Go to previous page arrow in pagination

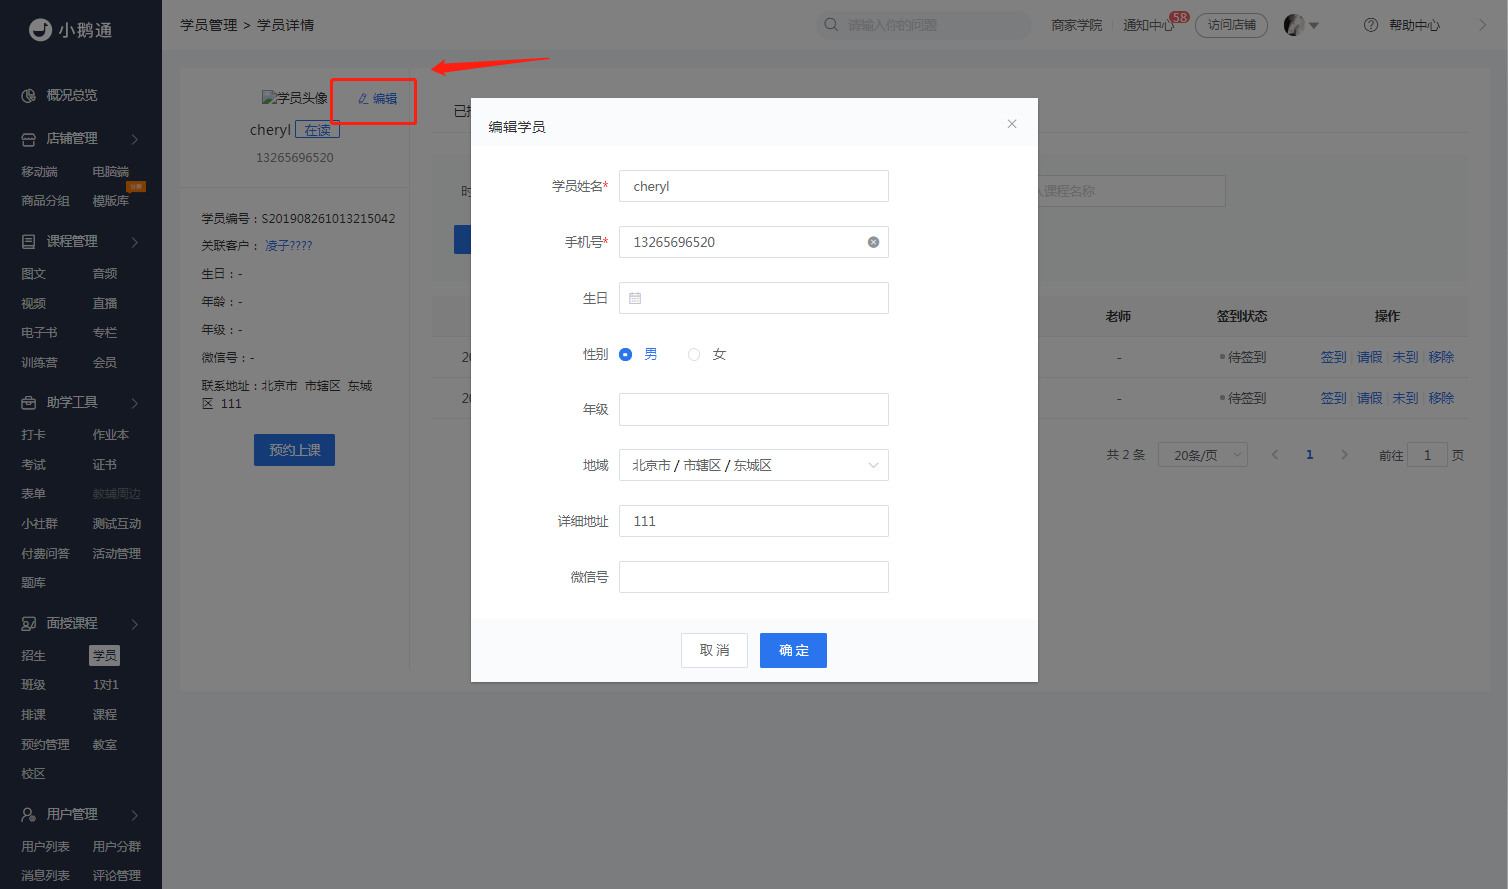(x=1275, y=455)
